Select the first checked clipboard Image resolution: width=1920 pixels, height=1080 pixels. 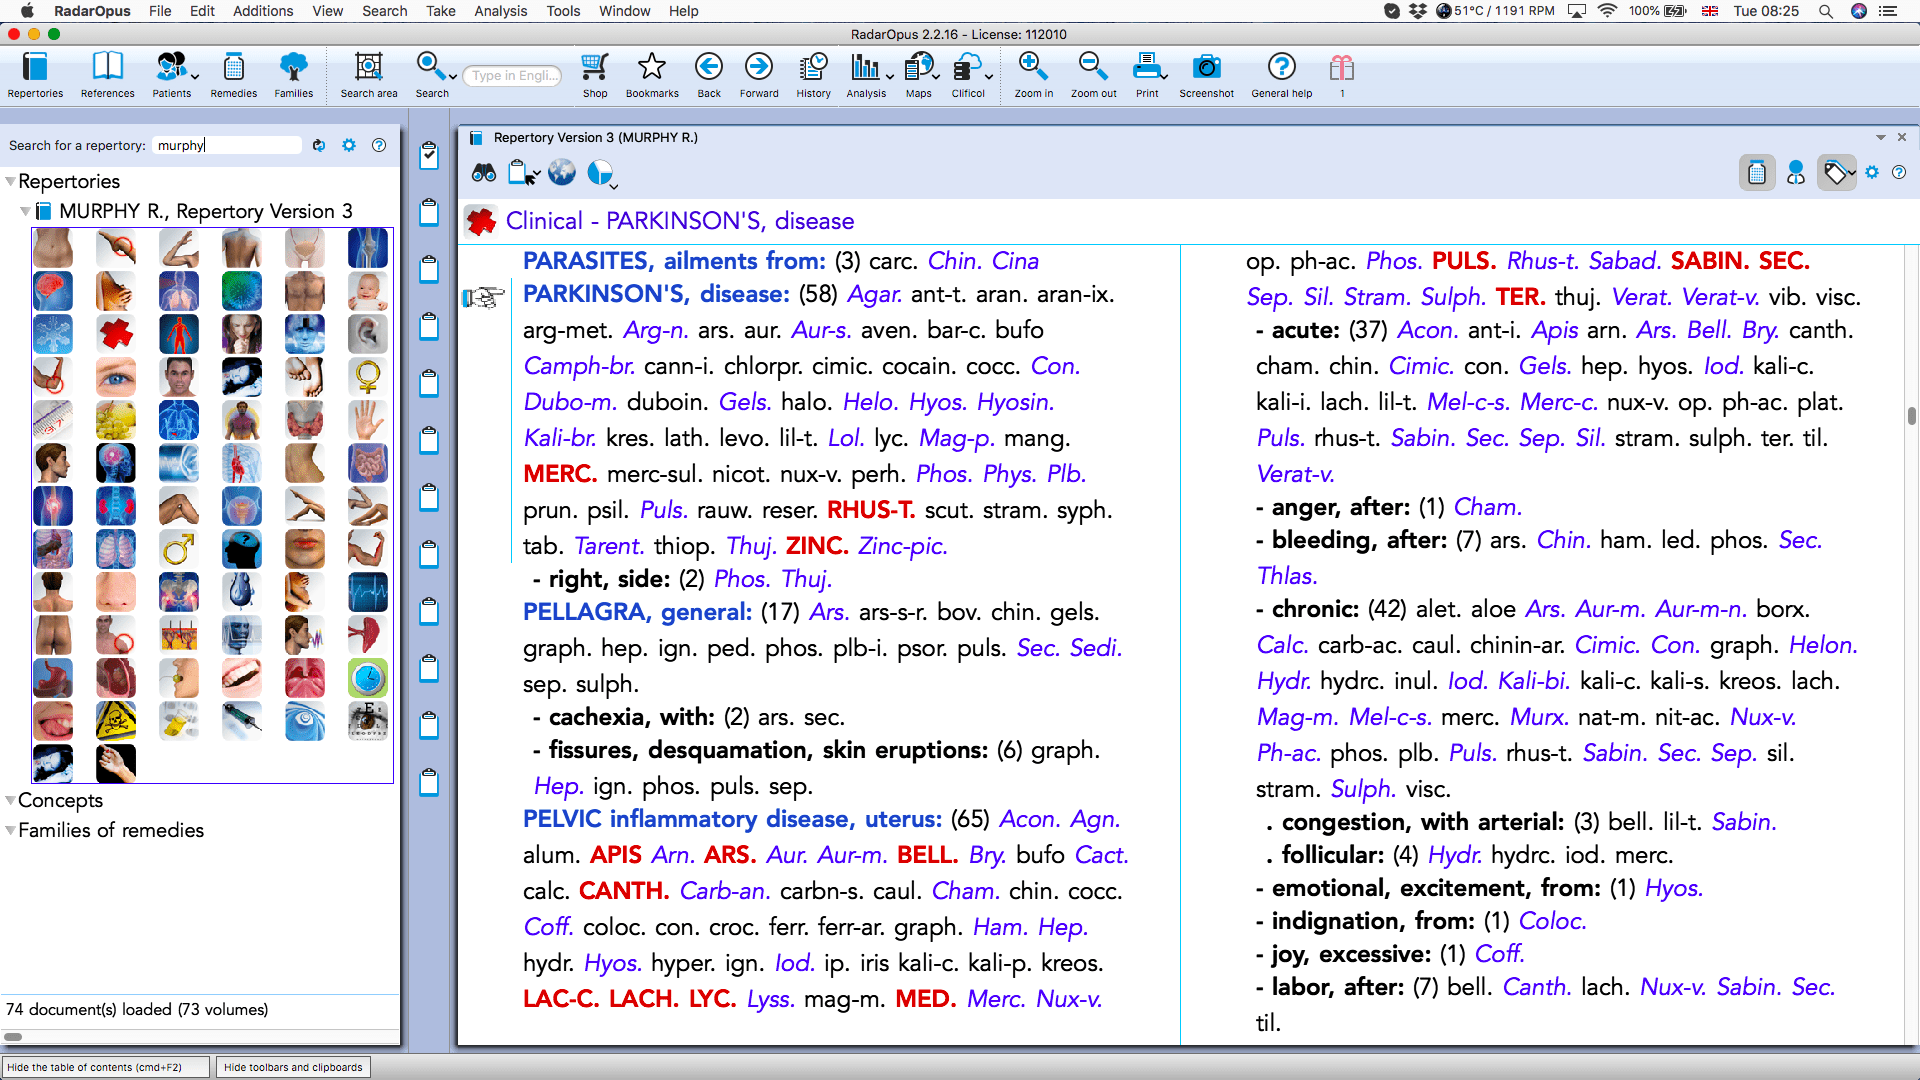[x=429, y=154]
